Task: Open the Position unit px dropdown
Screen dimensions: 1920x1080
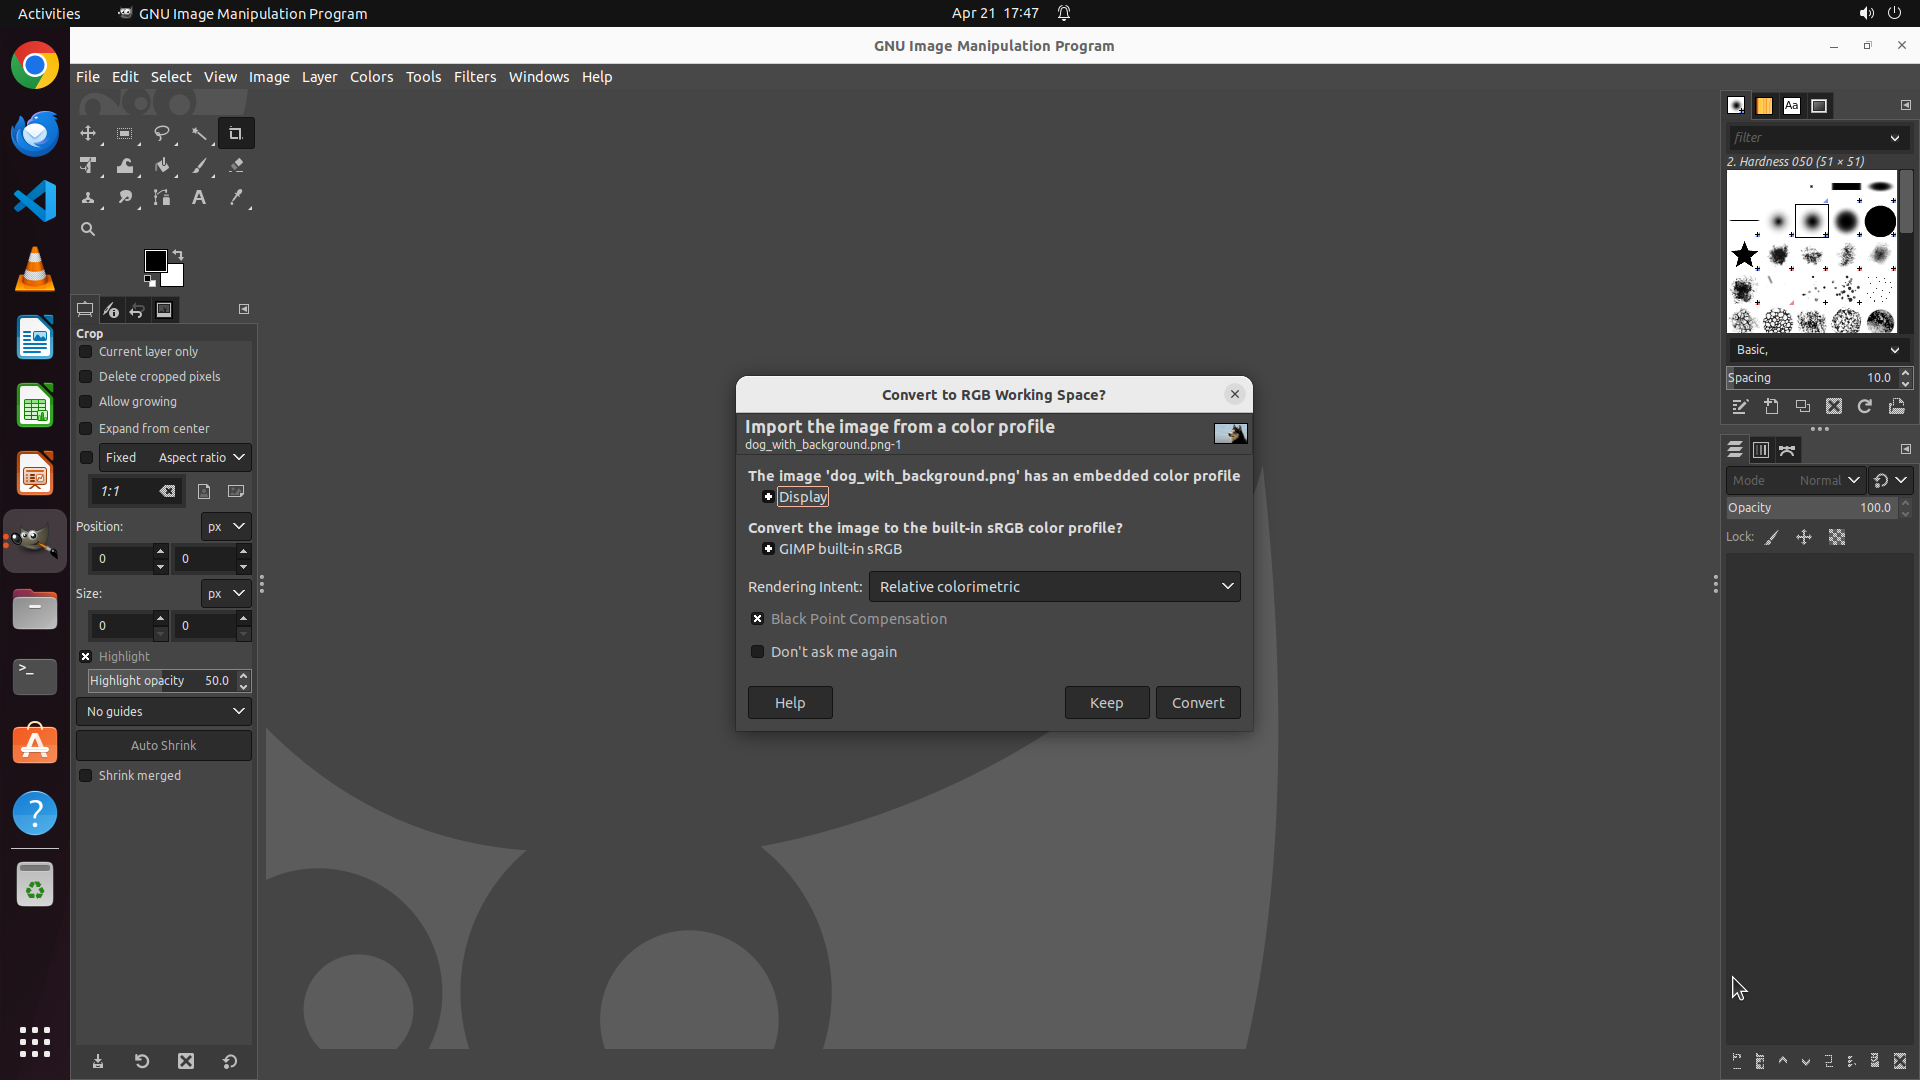Action: click(226, 526)
